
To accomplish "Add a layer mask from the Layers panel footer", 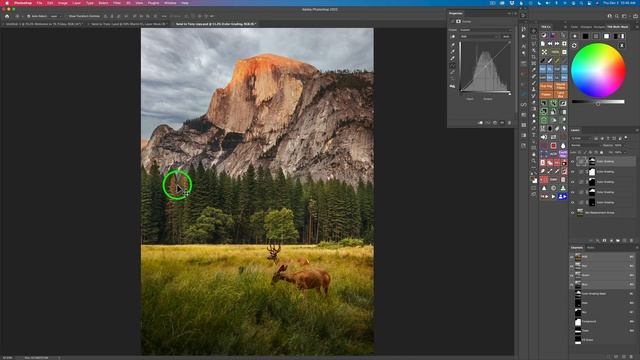I will [x=604, y=241].
